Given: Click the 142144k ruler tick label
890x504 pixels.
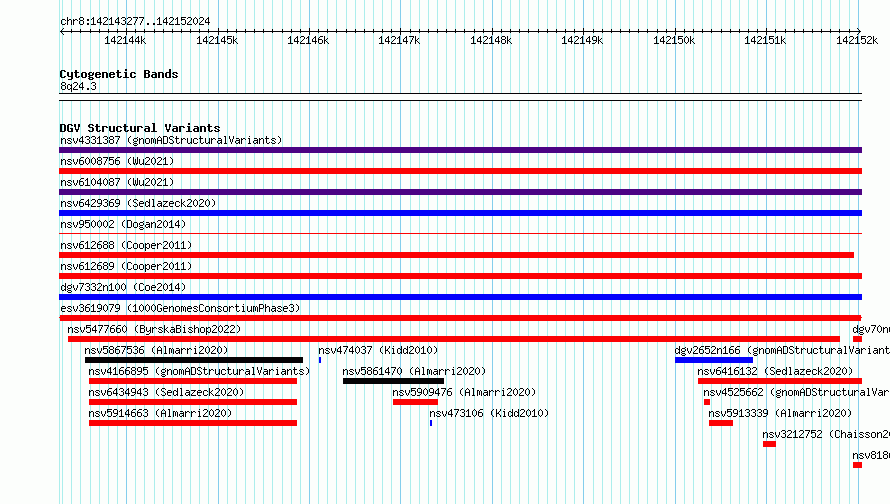Looking at the screenshot, I should (x=125, y=40).
